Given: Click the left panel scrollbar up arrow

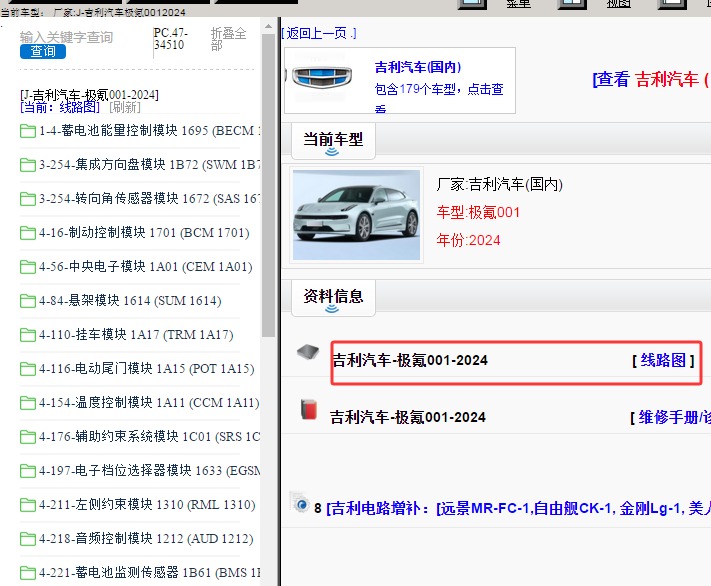Looking at the screenshot, I should click(x=268, y=26).
